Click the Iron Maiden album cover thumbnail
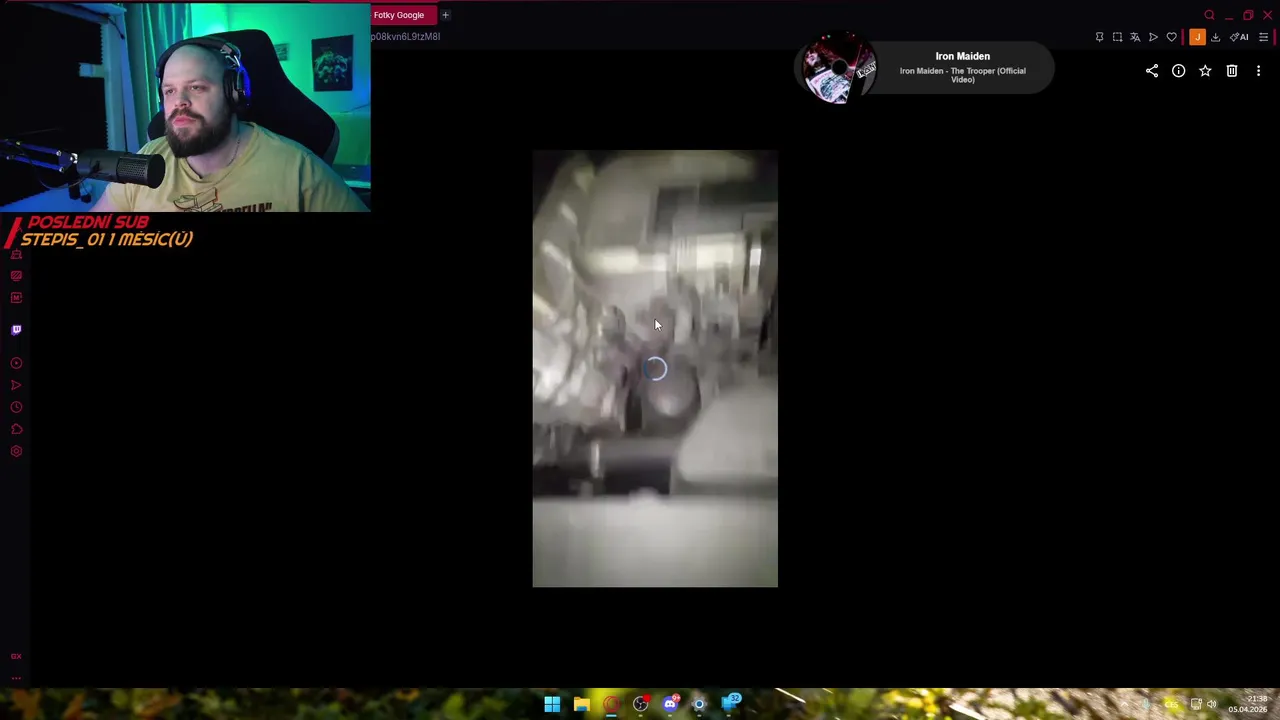Image resolution: width=1280 pixels, height=720 pixels. click(838, 69)
